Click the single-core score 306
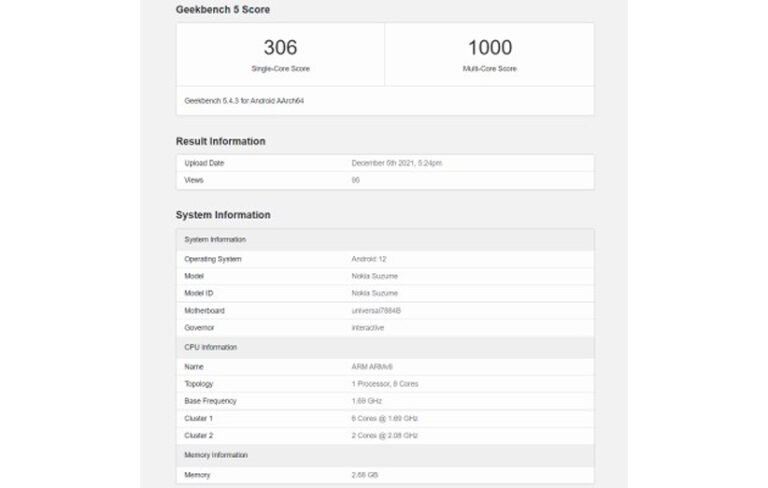Screen dimensions: 768x488 point(280,47)
